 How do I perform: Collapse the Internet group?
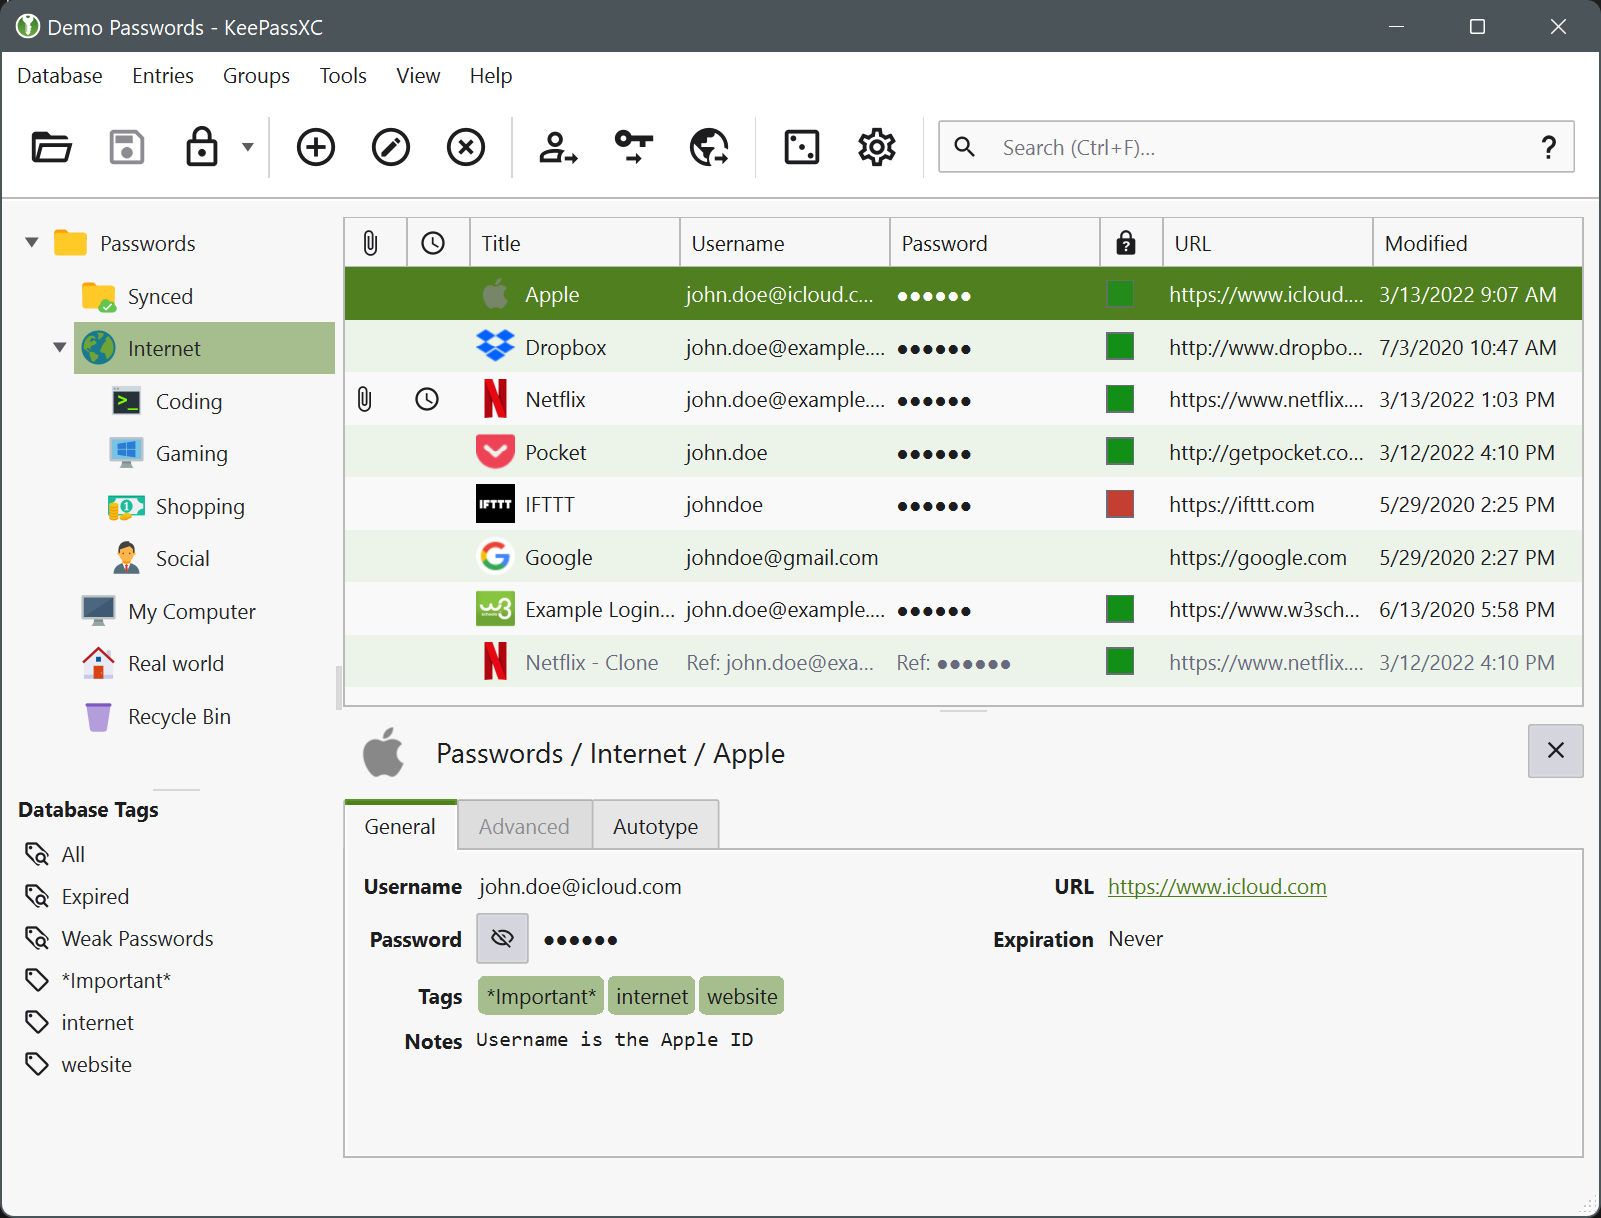[59, 348]
